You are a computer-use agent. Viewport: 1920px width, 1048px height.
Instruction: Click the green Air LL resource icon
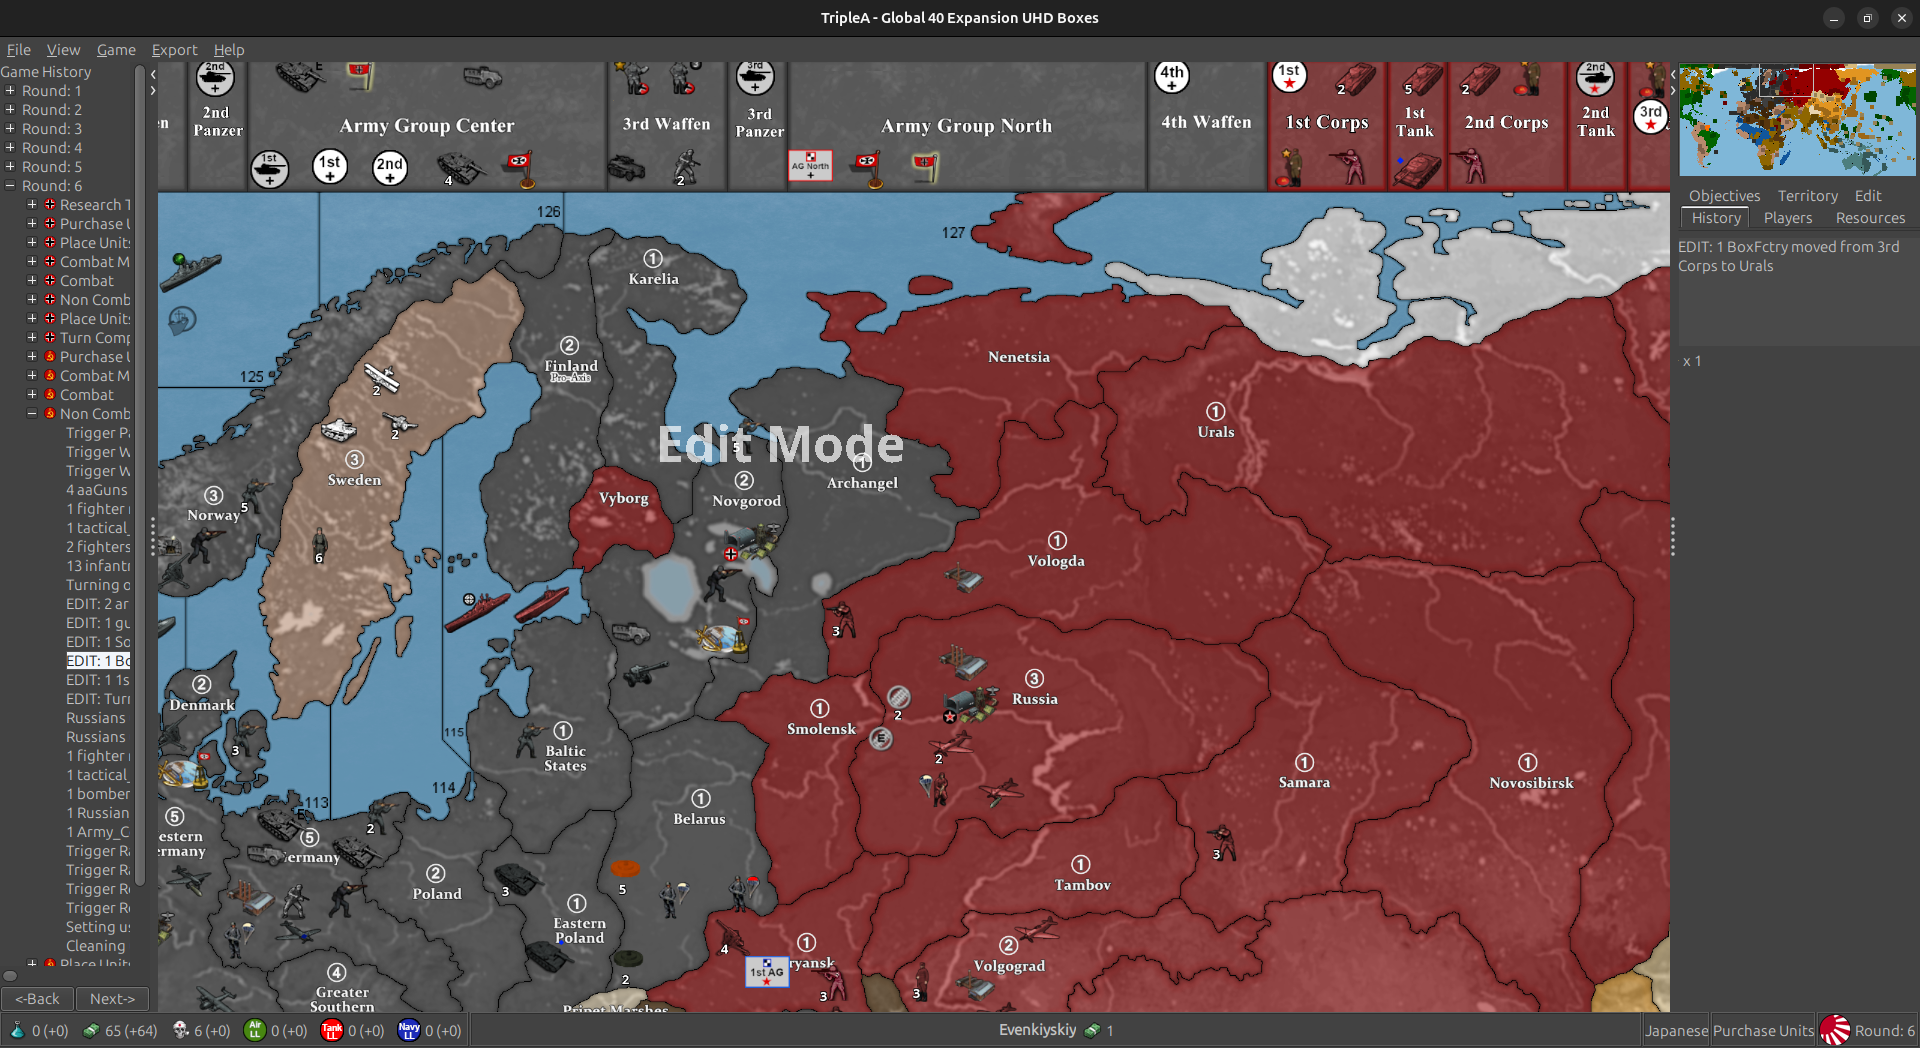(255, 1030)
